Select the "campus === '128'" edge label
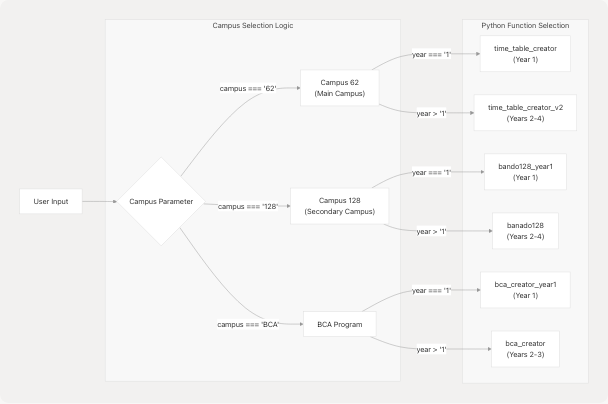Screen dimensions: 608x404 click(247, 206)
